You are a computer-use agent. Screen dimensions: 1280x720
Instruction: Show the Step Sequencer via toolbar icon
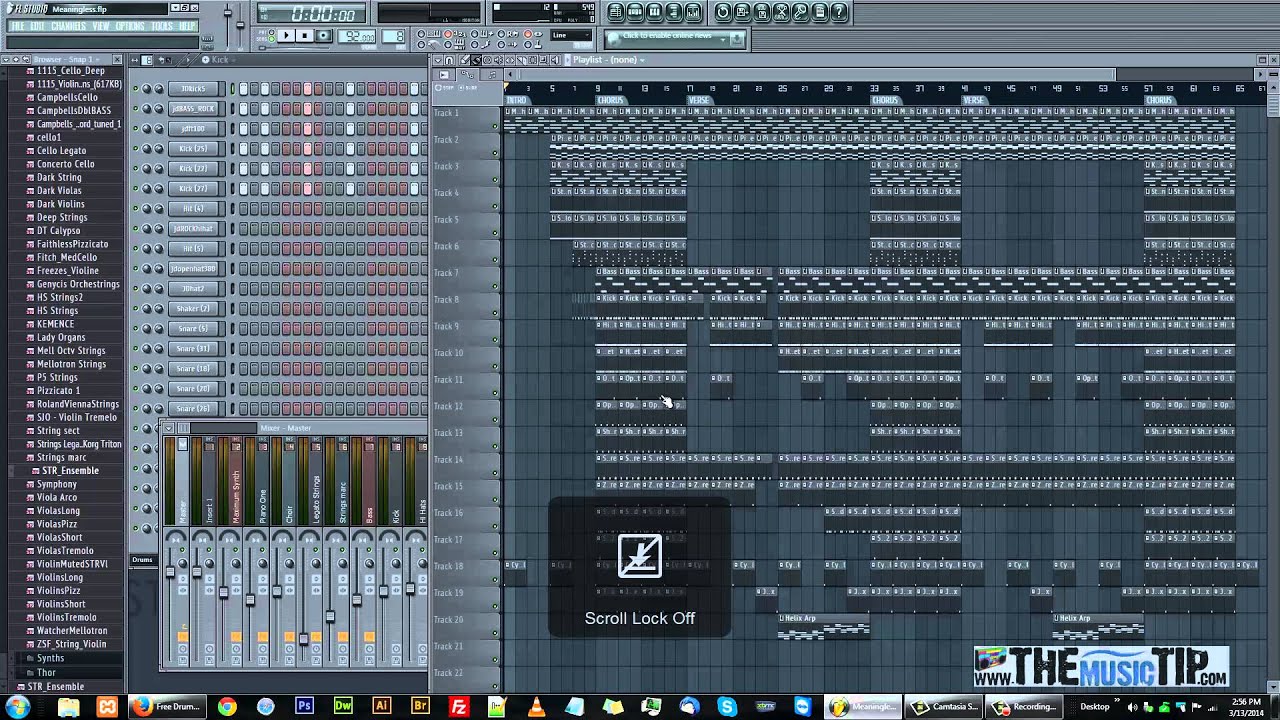(x=635, y=12)
